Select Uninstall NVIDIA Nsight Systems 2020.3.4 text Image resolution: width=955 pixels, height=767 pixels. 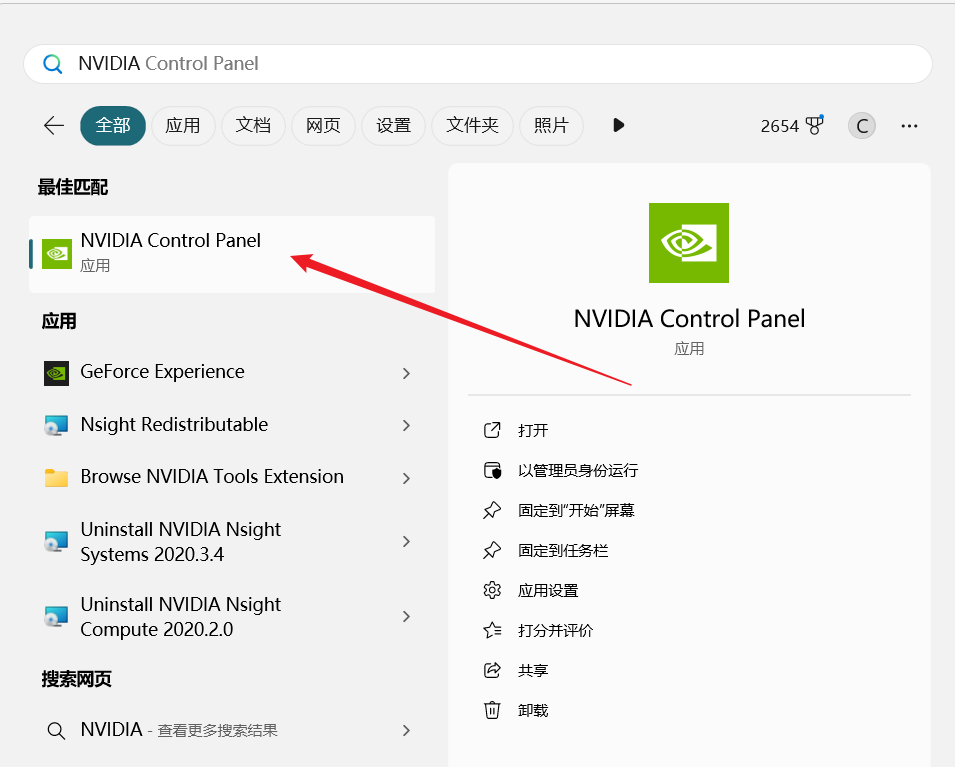[x=180, y=542]
